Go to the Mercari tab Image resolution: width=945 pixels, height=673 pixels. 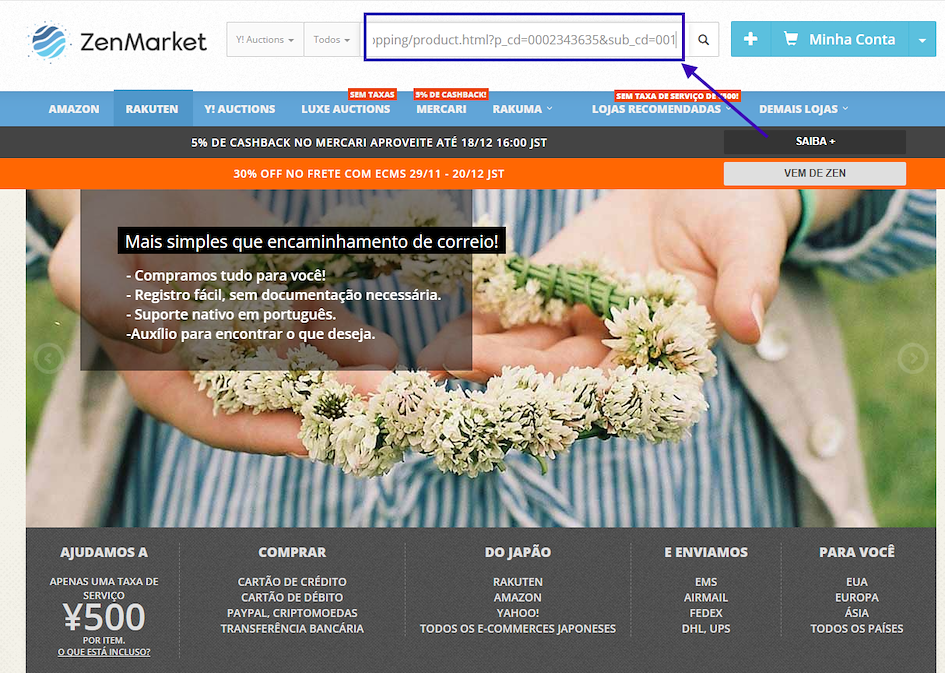441,109
